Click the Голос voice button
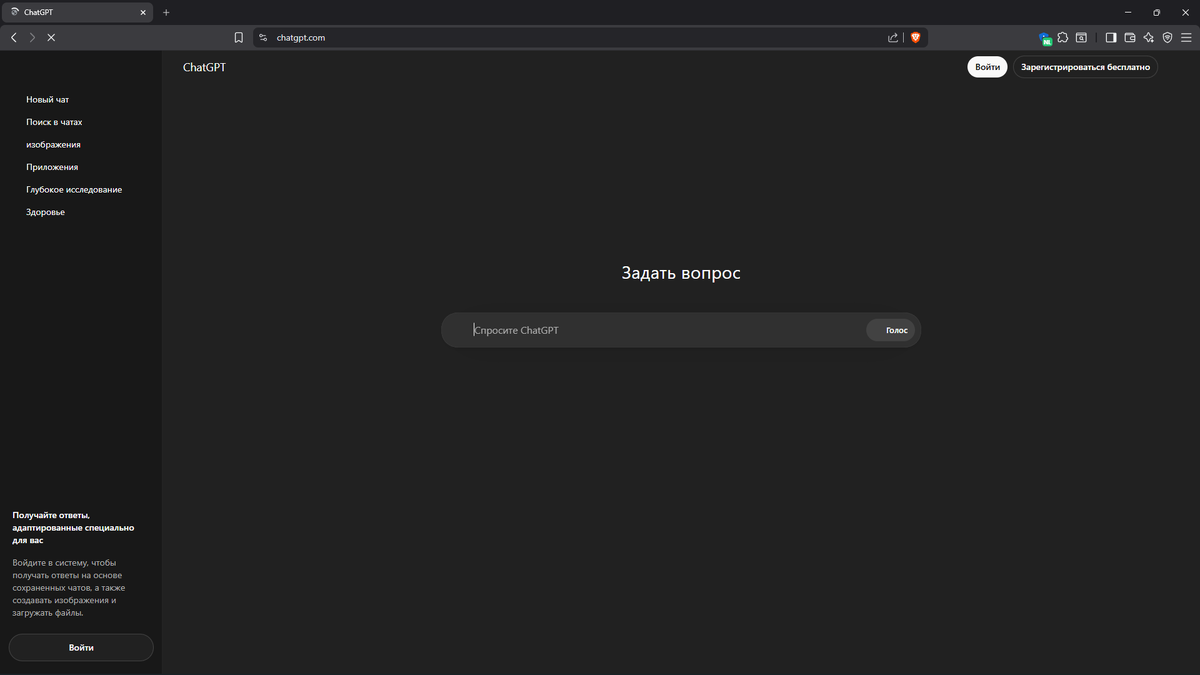 tap(891, 330)
